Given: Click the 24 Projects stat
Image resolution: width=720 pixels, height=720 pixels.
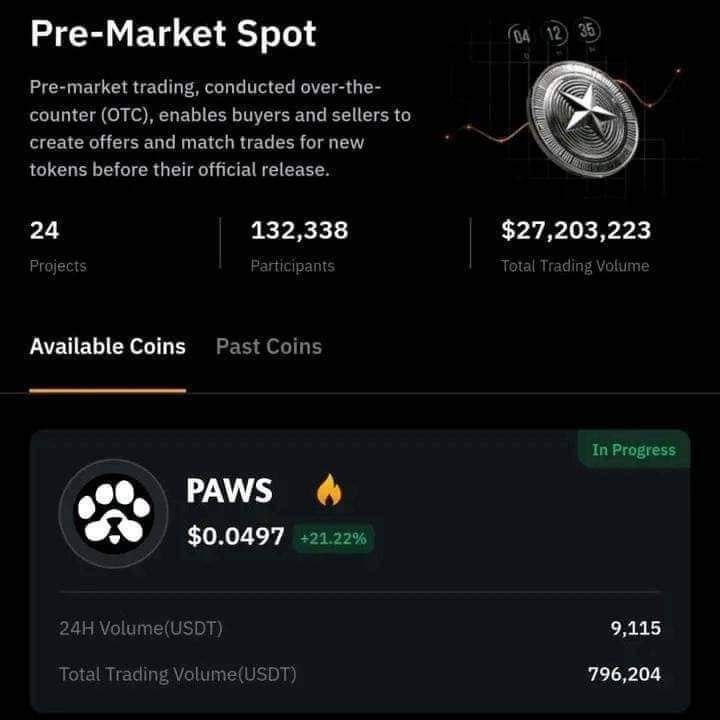Looking at the screenshot, I should coord(45,231).
